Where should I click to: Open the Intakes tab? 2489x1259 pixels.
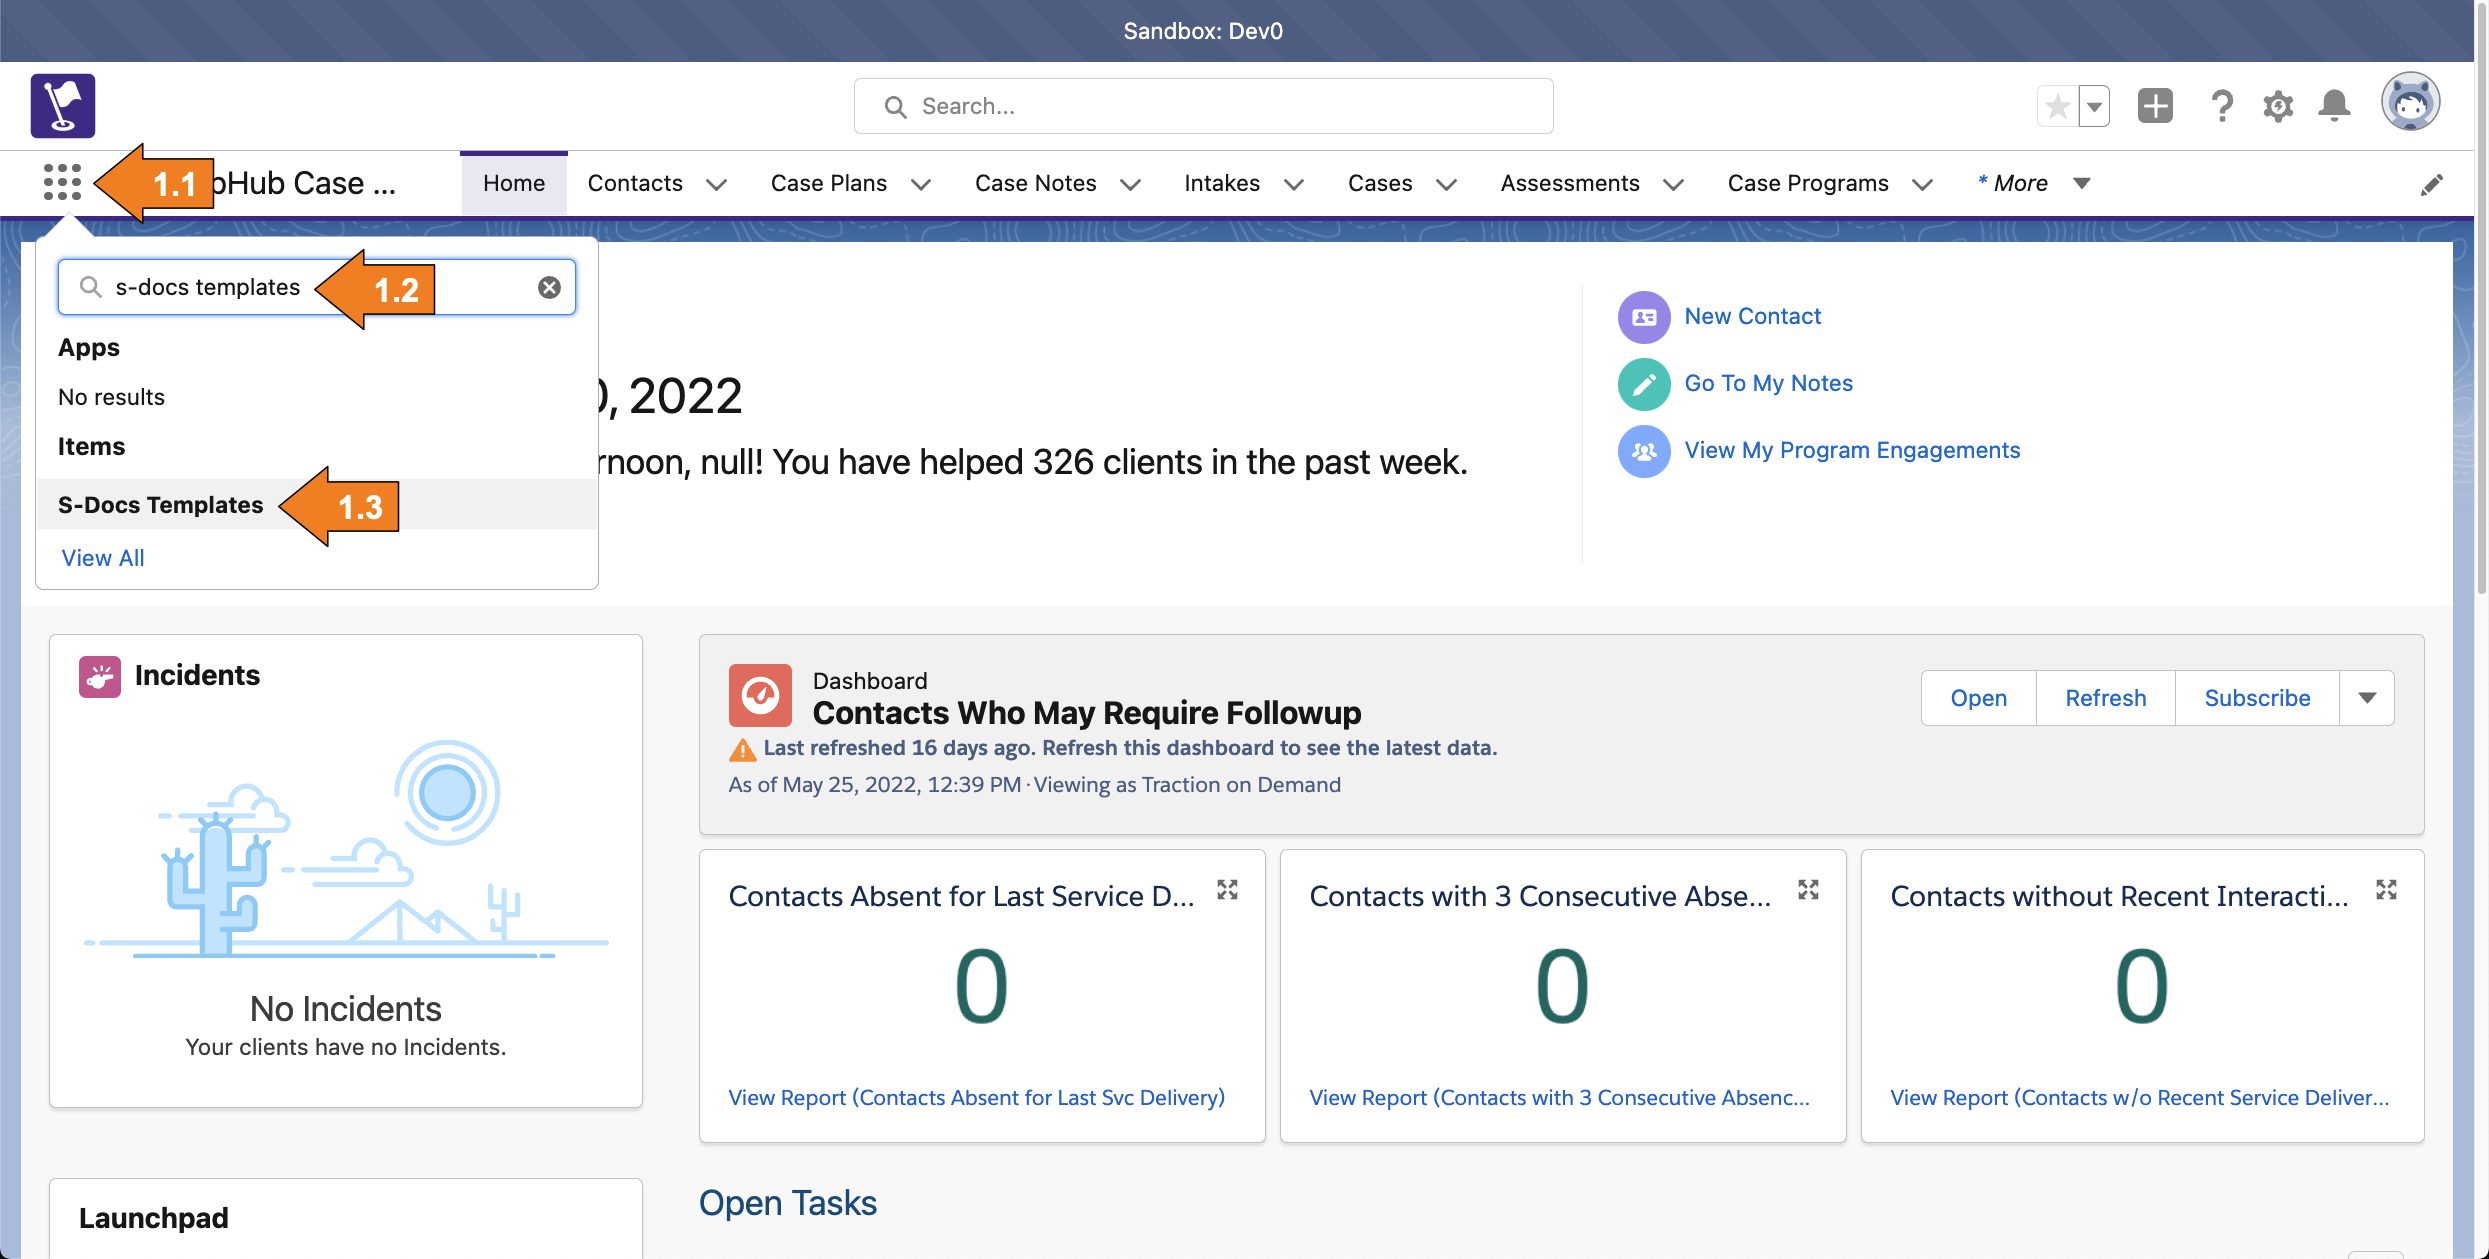[x=1221, y=183]
